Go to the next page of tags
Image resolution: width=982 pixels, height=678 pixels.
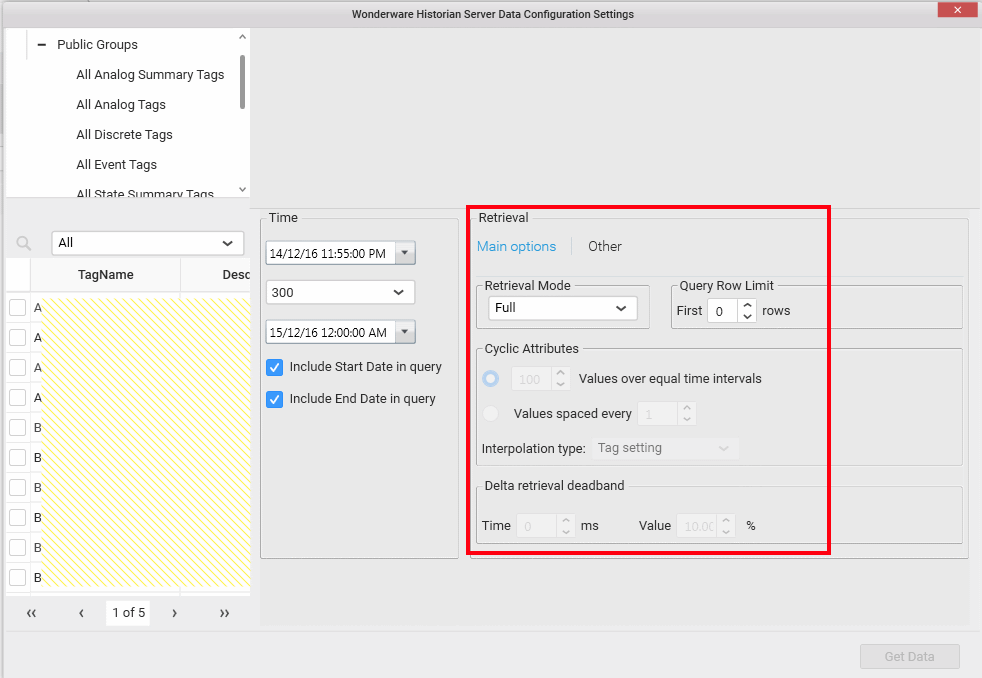coord(174,613)
